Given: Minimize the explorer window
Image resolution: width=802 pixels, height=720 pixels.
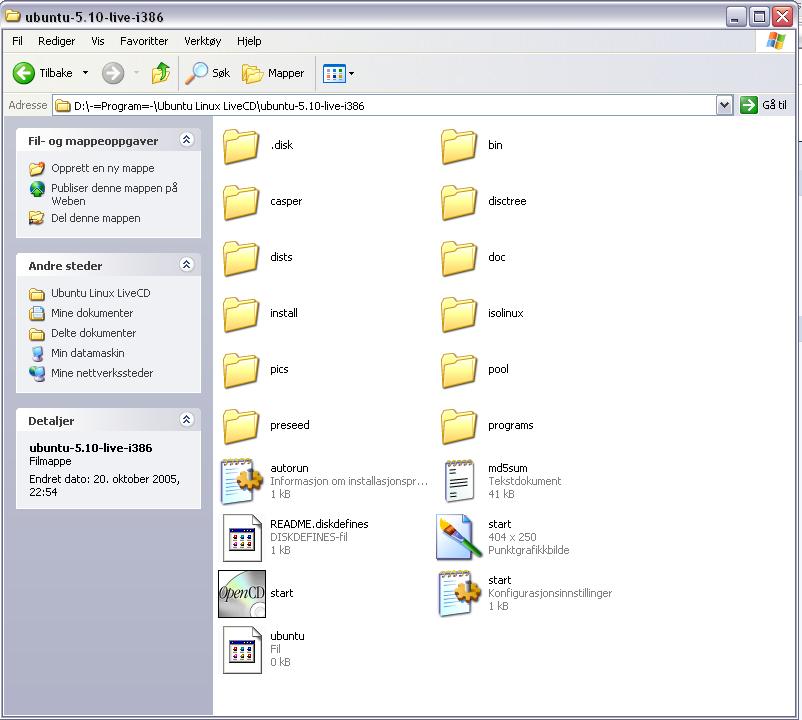Looking at the screenshot, I should (x=735, y=17).
